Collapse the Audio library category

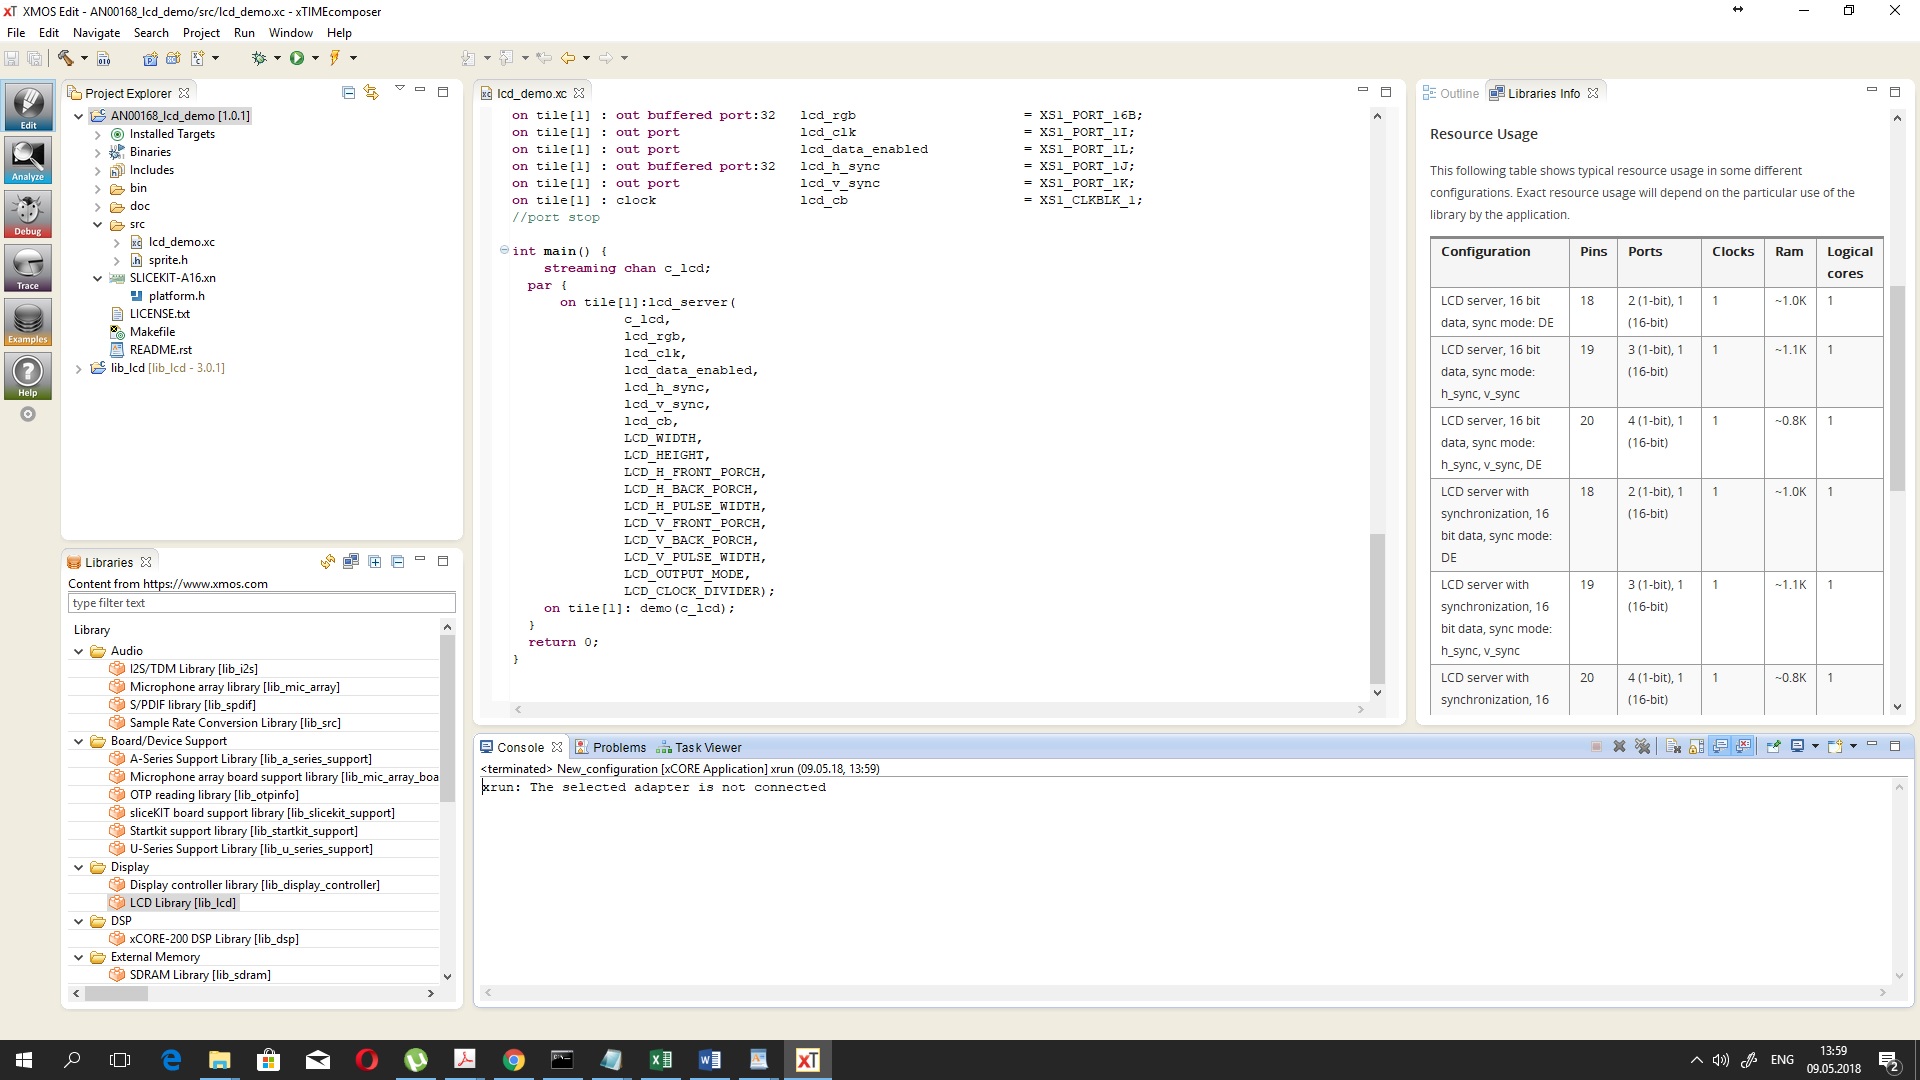[x=79, y=651]
